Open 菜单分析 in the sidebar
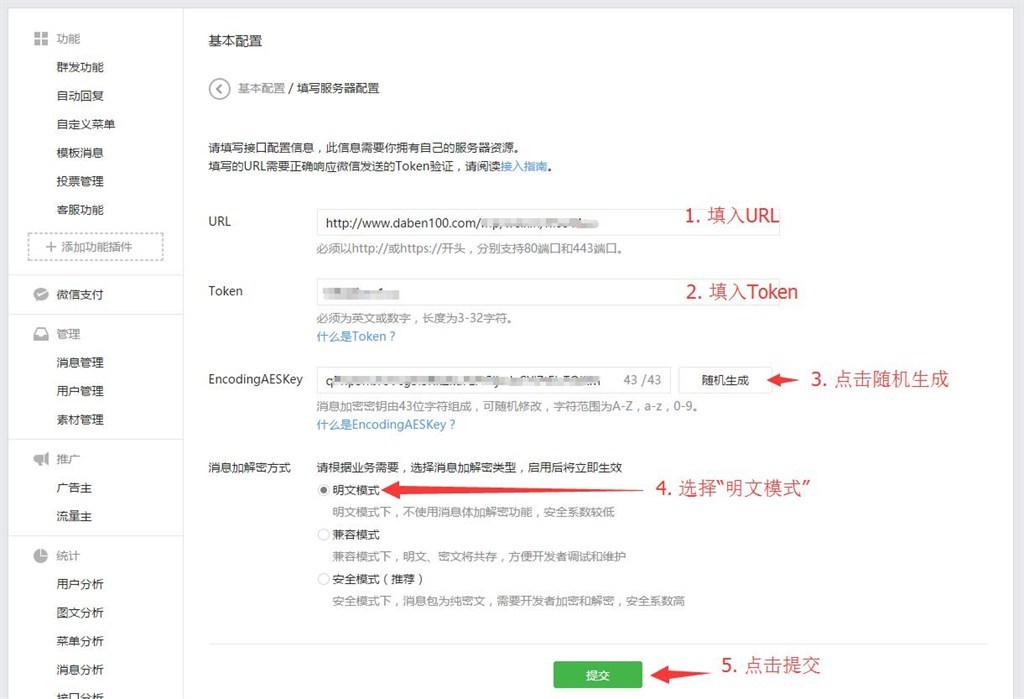This screenshot has height=699, width=1024. (x=80, y=641)
